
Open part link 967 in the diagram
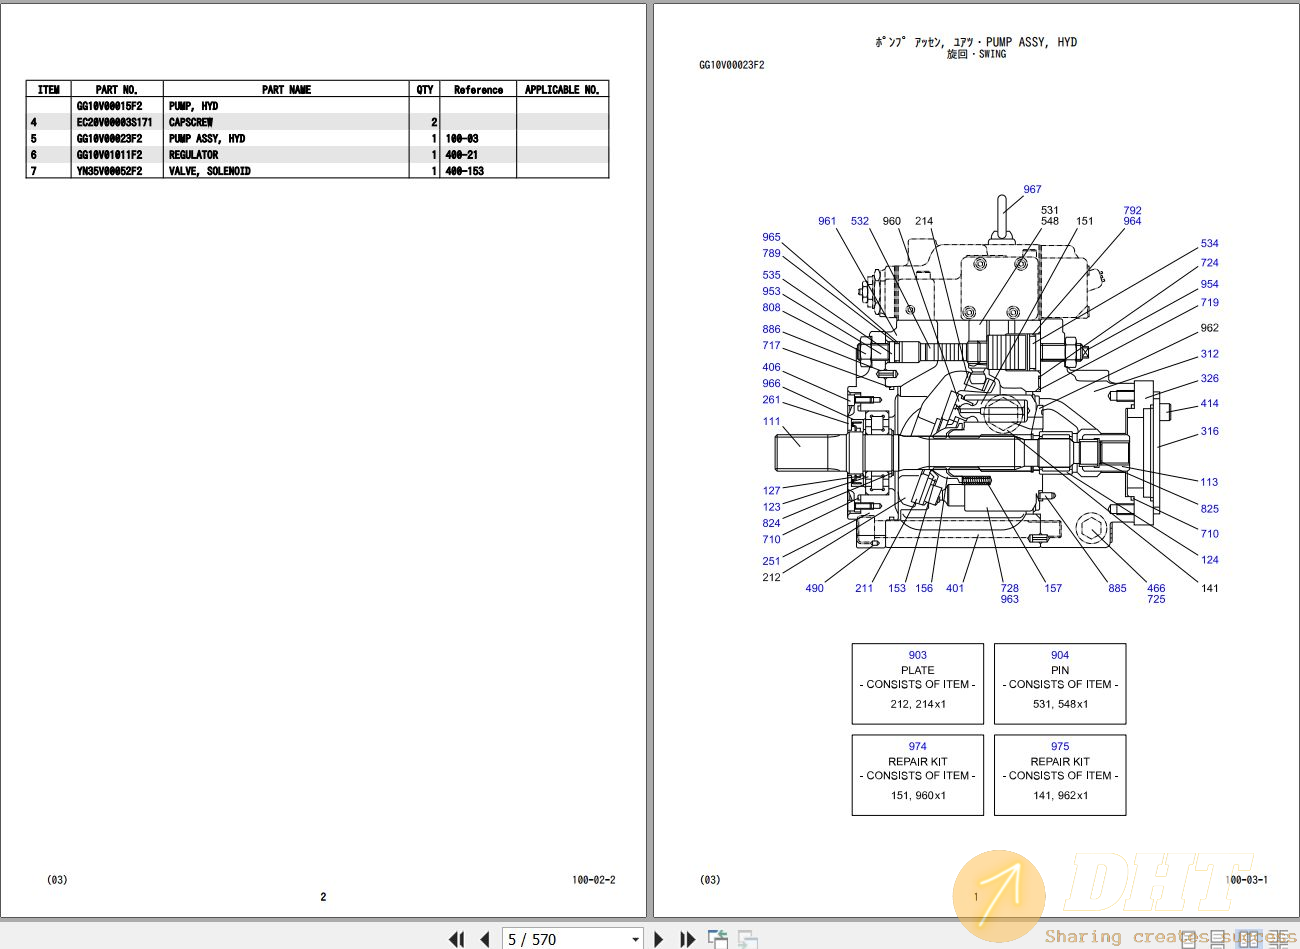pos(1032,189)
